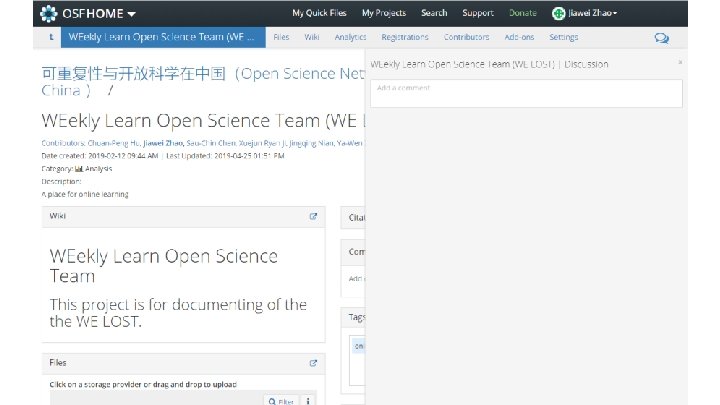Open My Quick Files
Screen dimensions: 720x405
[319, 13]
